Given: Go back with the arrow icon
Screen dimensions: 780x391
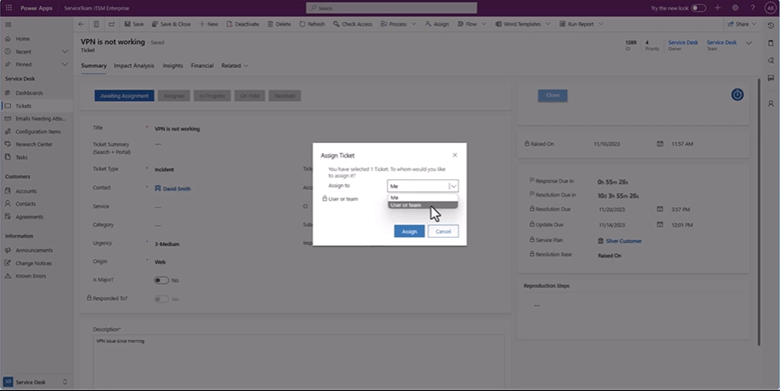Looking at the screenshot, I should (81, 24).
